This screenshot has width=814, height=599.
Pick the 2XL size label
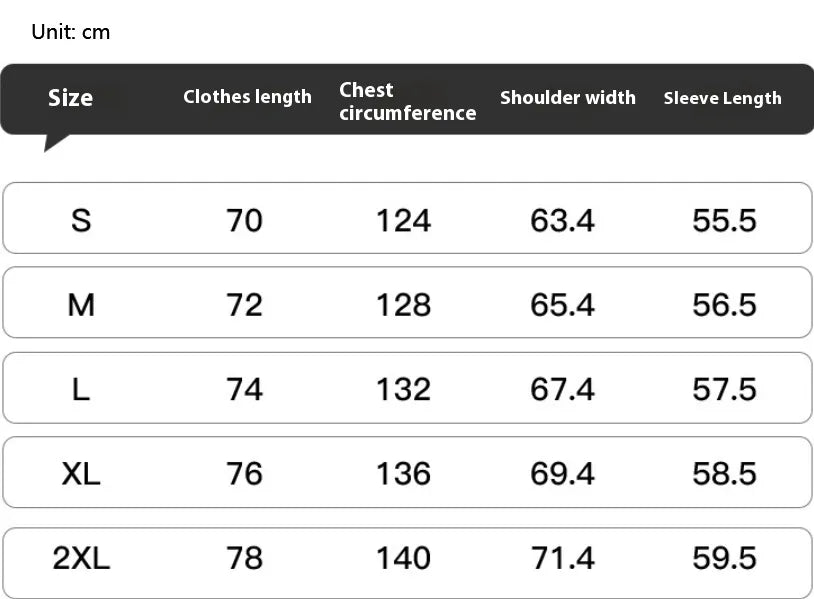tap(81, 558)
